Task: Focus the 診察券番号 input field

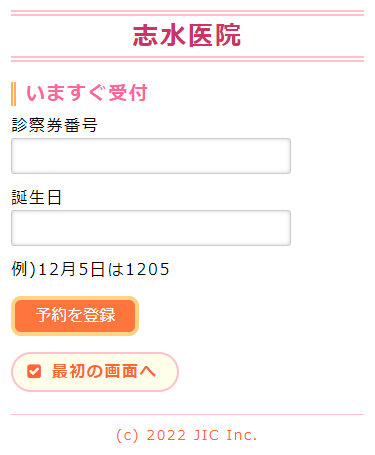Action: (151, 156)
